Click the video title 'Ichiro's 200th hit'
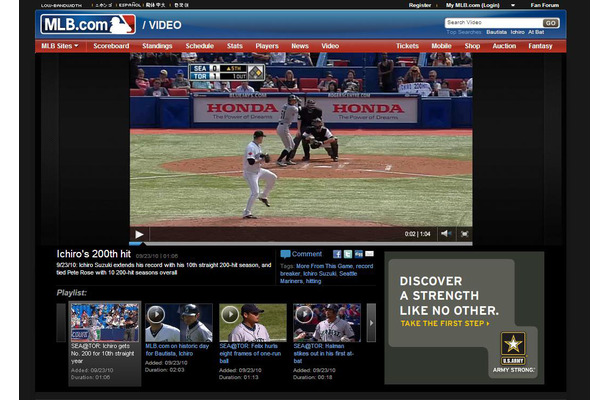This screenshot has width=610, height=400. click(93, 254)
